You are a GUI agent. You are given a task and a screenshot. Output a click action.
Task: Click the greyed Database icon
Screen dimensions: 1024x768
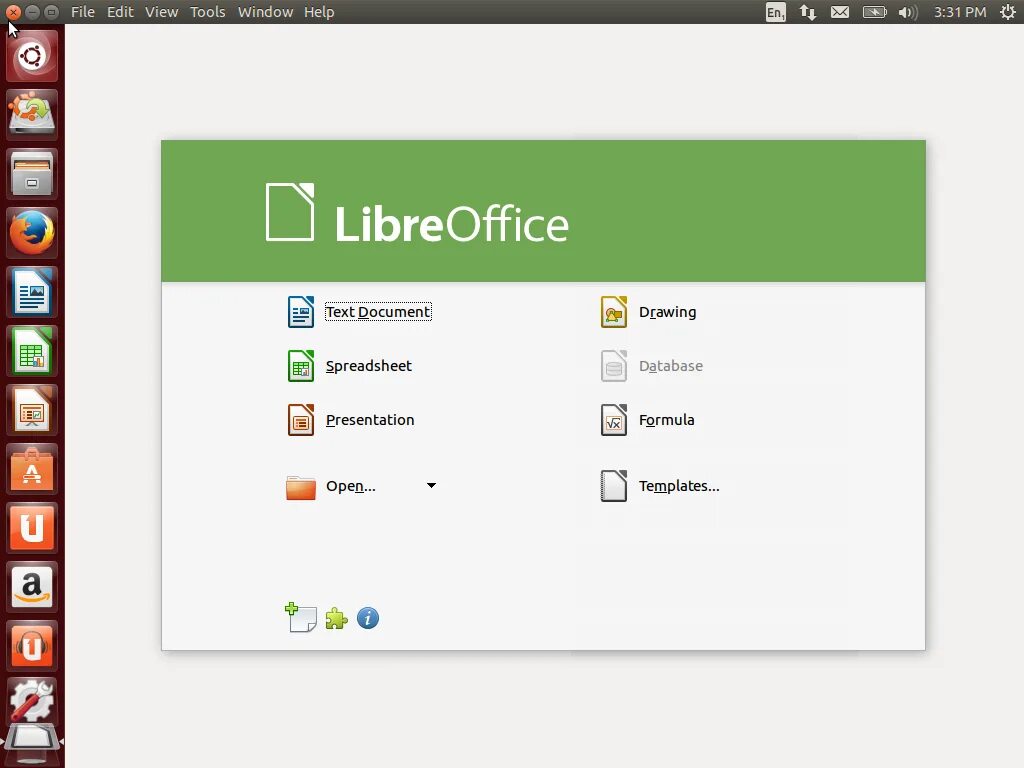tap(614, 366)
